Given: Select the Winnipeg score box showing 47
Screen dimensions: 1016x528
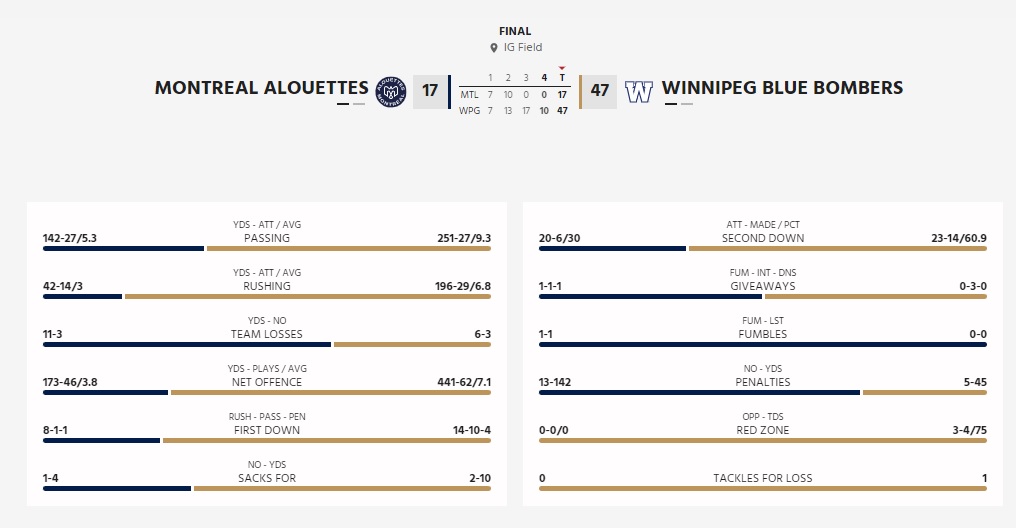Looking at the screenshot, I should click(599, 91).
